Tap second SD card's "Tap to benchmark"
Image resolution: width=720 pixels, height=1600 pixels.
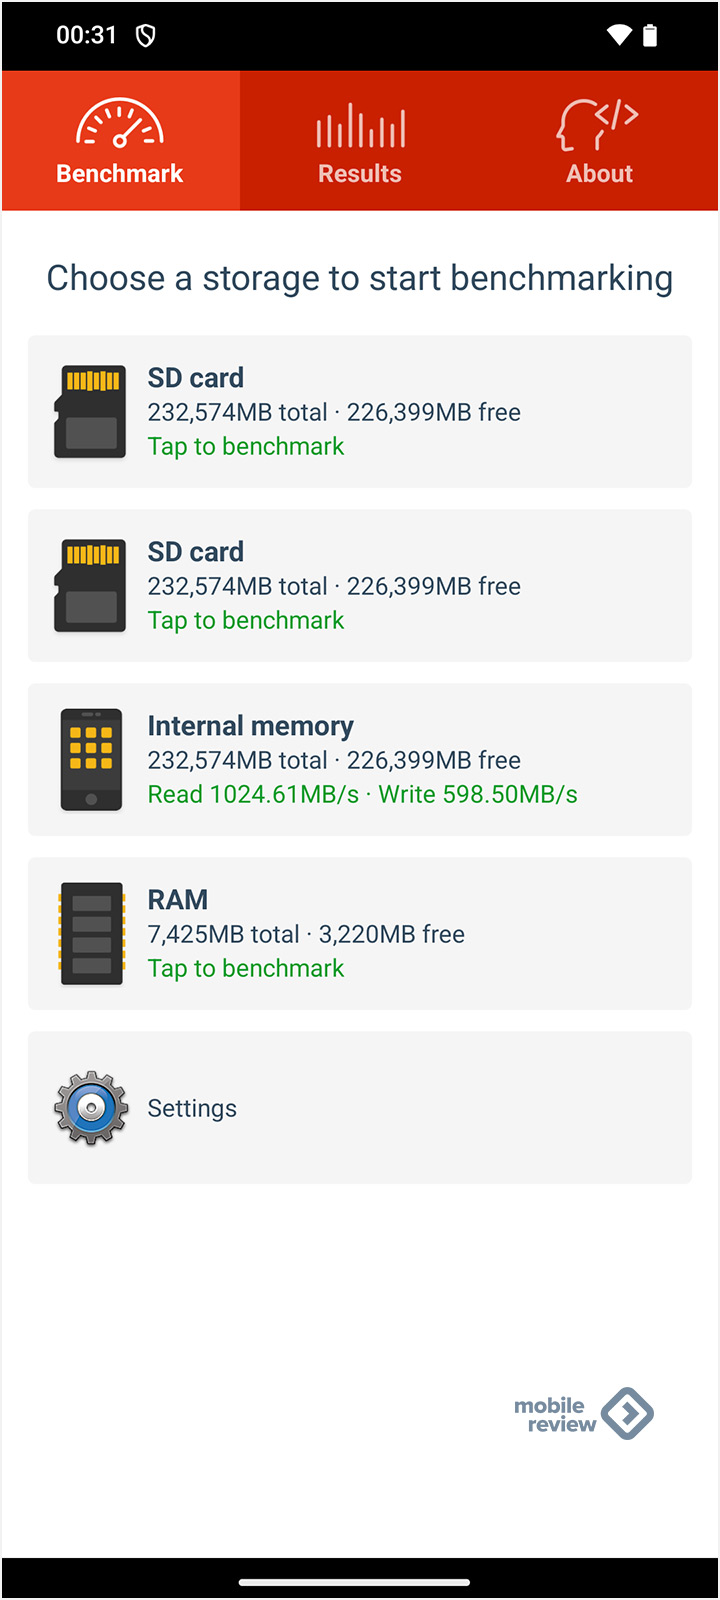point(246,621)
